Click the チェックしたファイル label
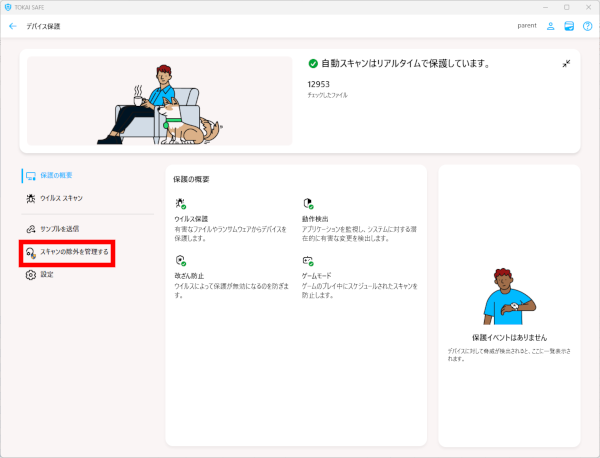Viewport: 600px width, 458px height. pos(328,95)
